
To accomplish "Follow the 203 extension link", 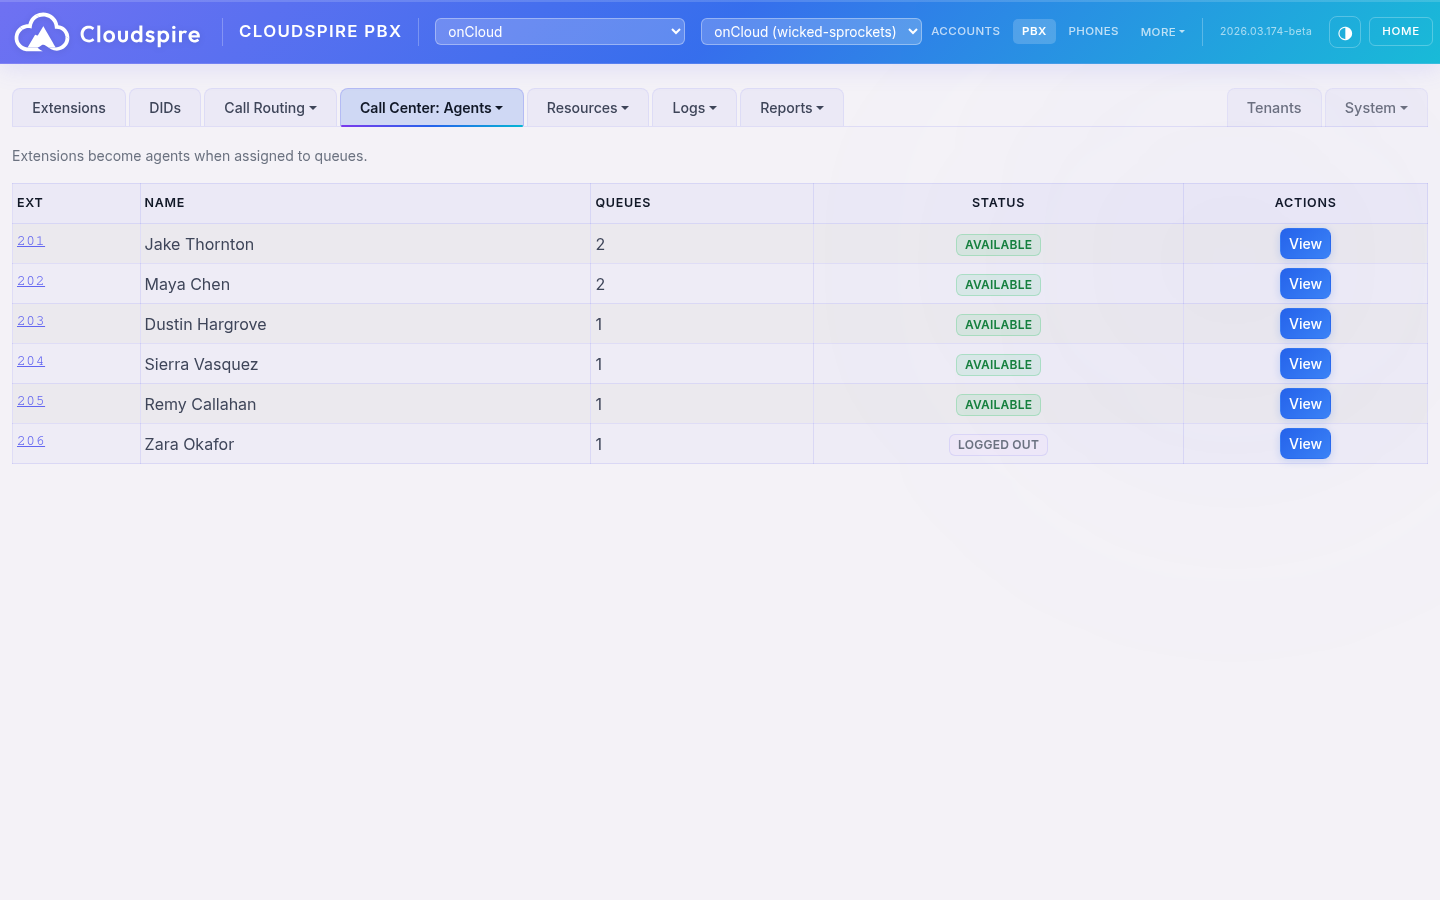I will point(30,320).
